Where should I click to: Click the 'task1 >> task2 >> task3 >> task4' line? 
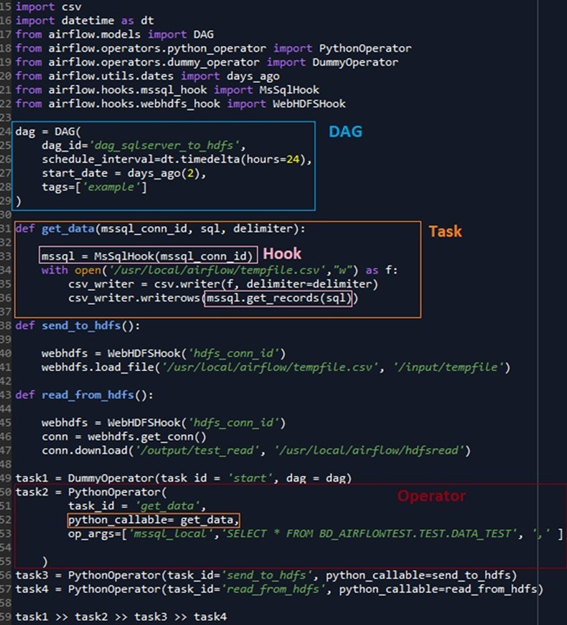(121, 617)
